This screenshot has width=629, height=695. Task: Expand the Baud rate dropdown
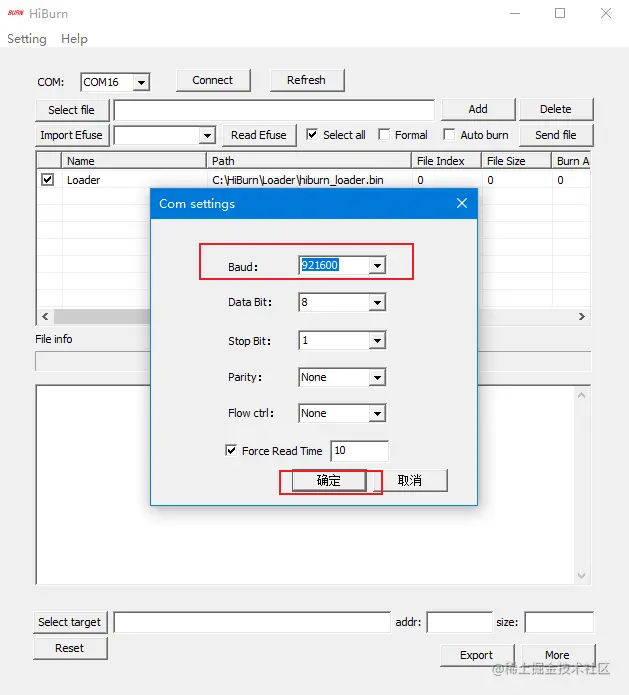click(377, 266)
